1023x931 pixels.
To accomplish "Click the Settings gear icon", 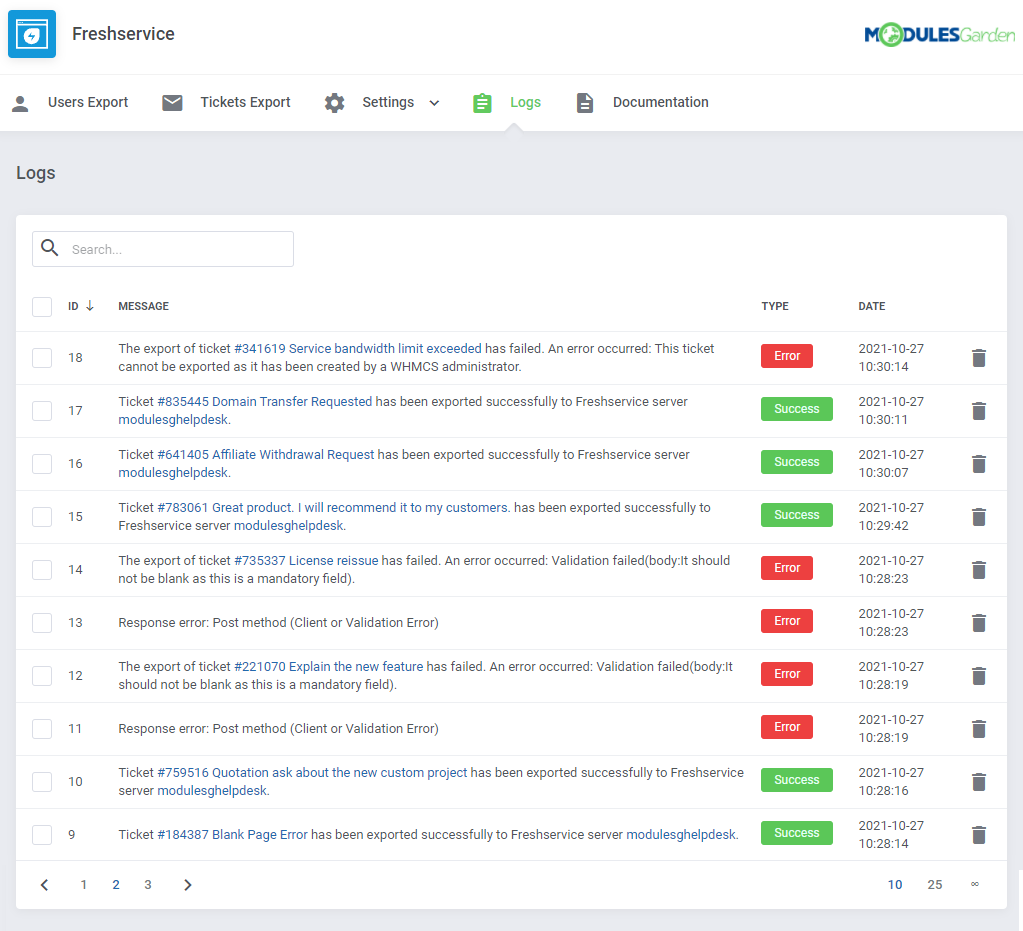I will 335,102.
